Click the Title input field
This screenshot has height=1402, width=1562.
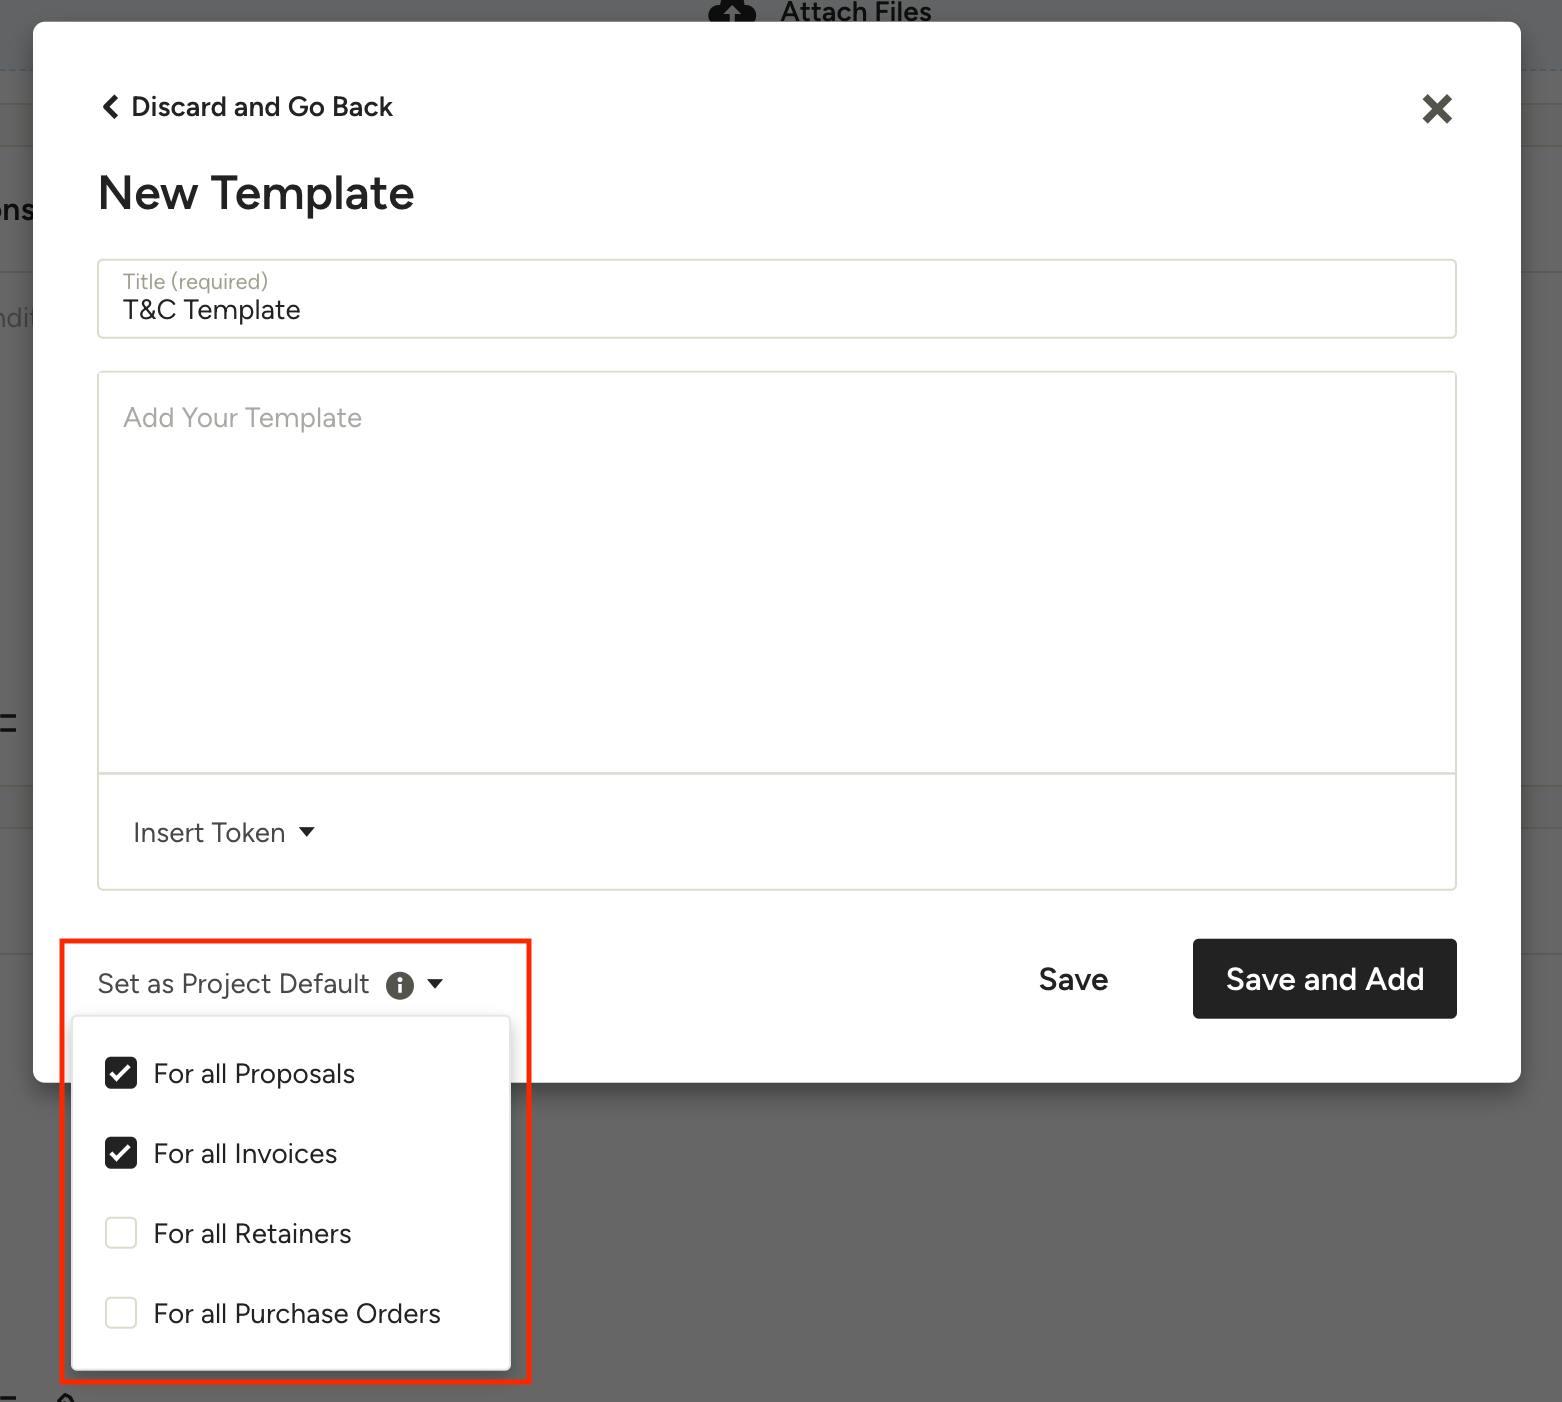(776, 310)
